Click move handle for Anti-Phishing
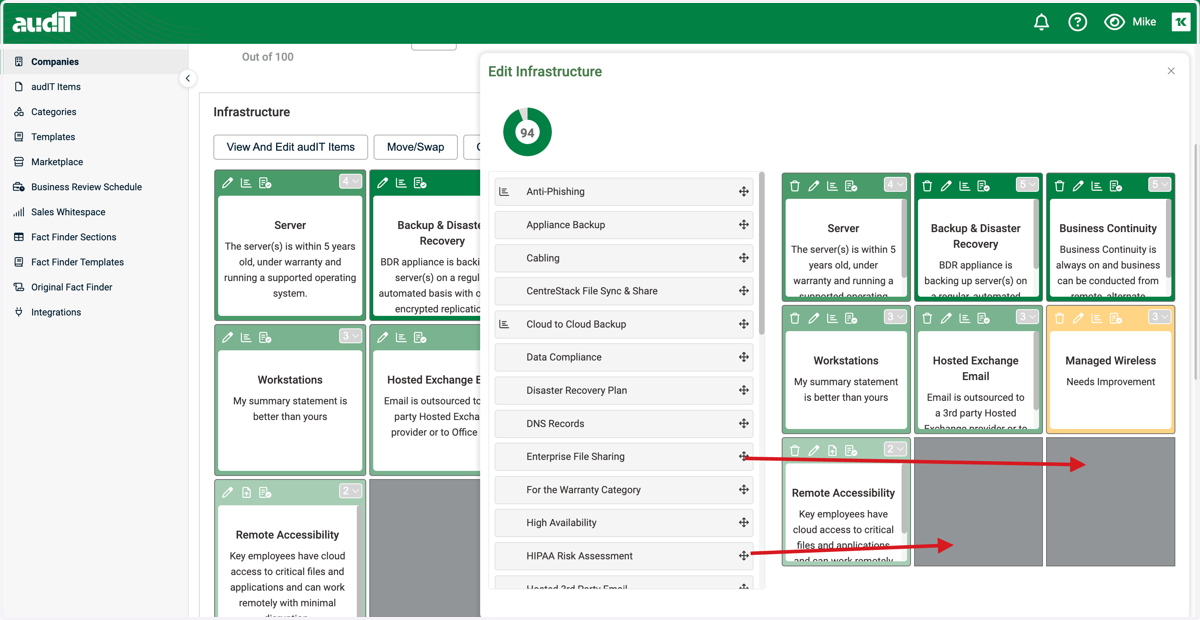 pos(744,192)
